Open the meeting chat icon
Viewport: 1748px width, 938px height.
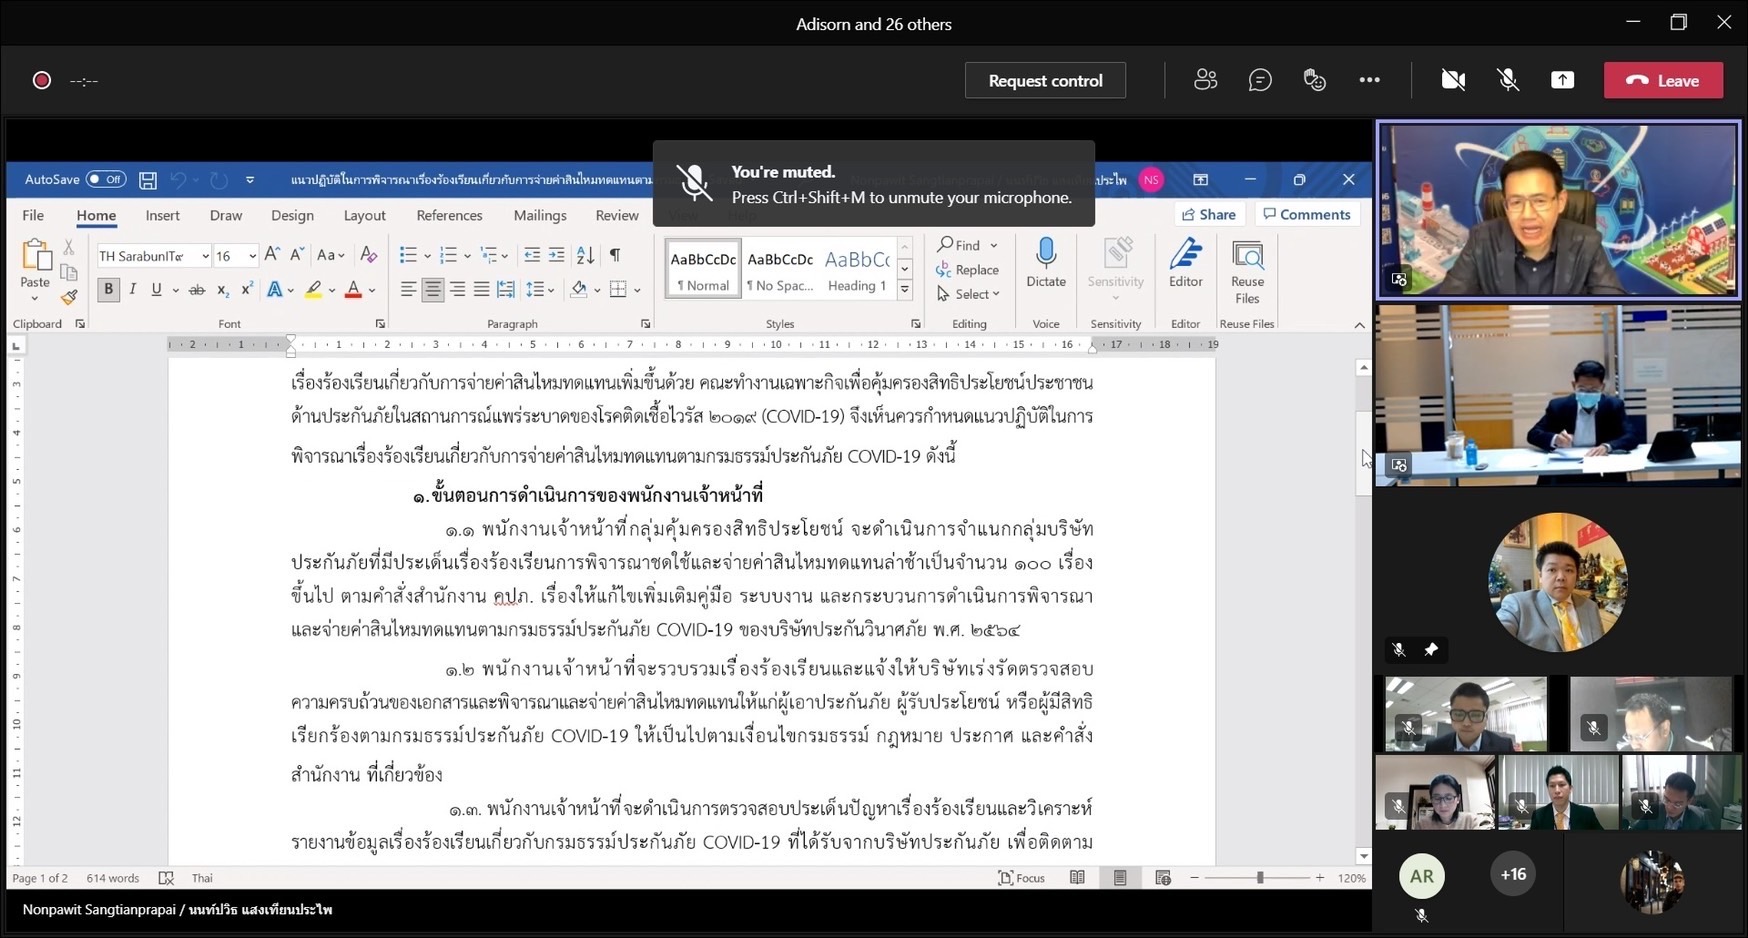pyautogui.click(x=1260, y=80)
